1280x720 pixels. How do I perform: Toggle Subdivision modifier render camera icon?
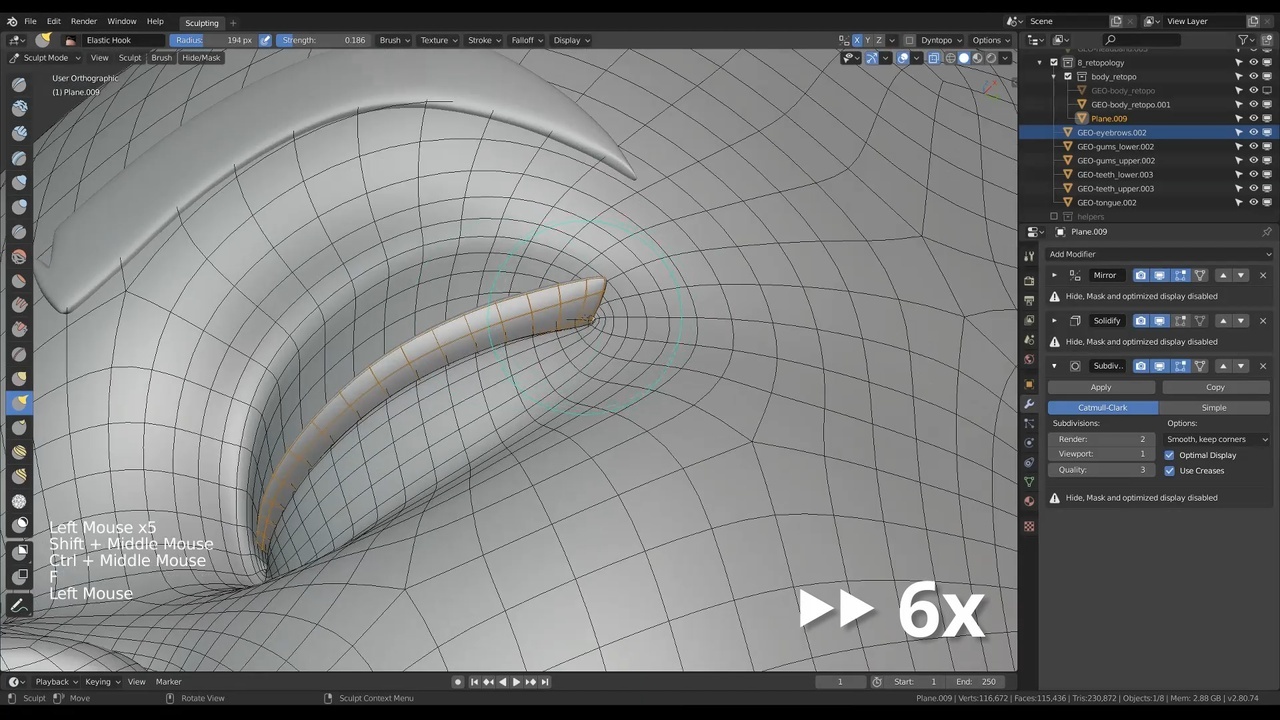coord(1140,366)
